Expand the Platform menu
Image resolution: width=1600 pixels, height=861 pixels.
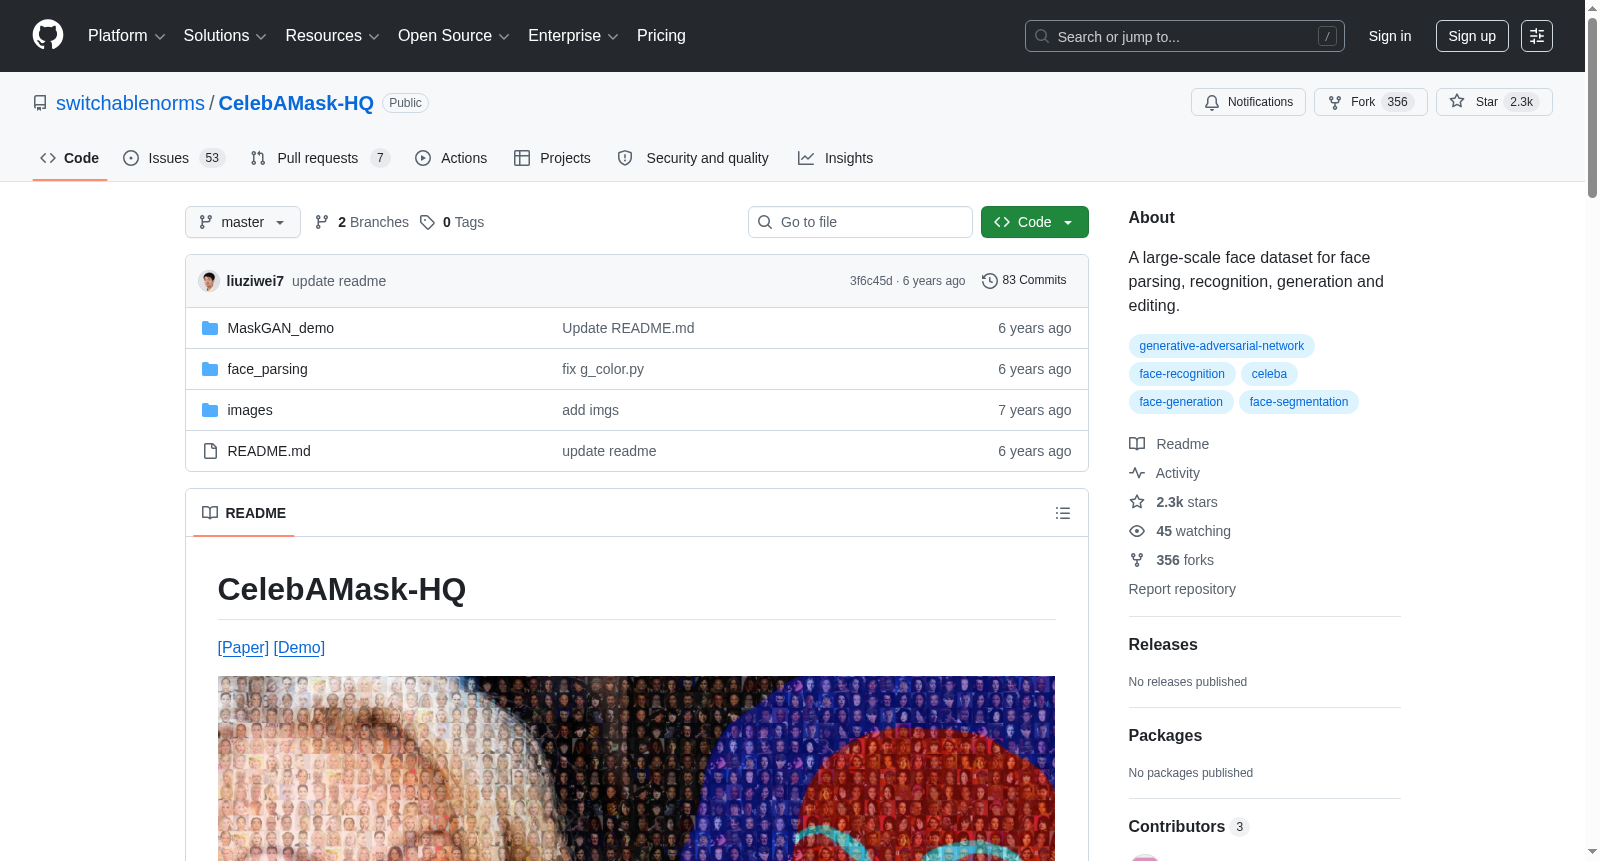click(x=127, y=36)
